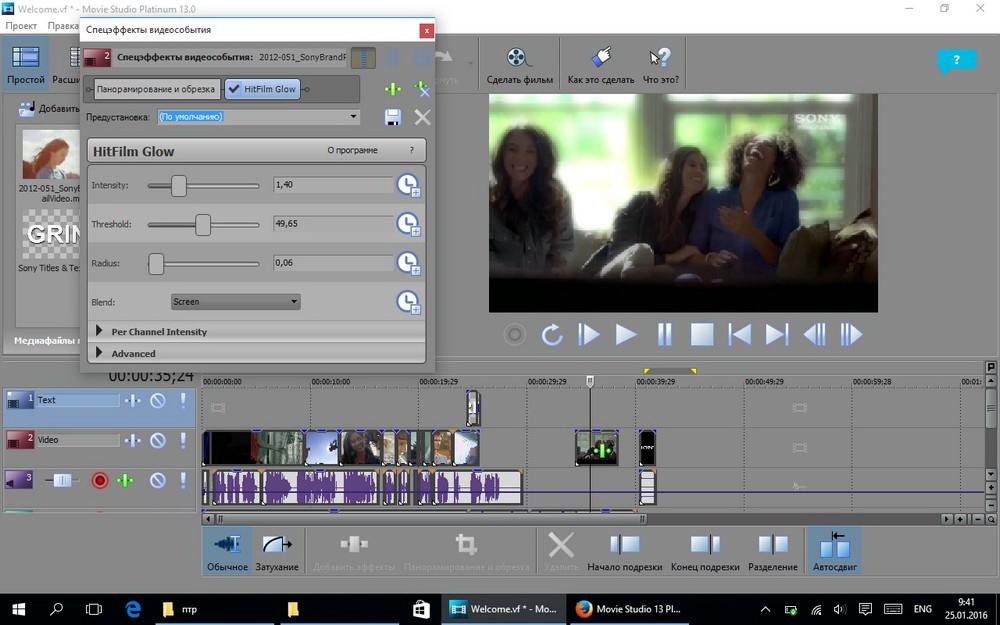
Task: Click Threshold value field 49,65
Action: (x=333, y=224)
